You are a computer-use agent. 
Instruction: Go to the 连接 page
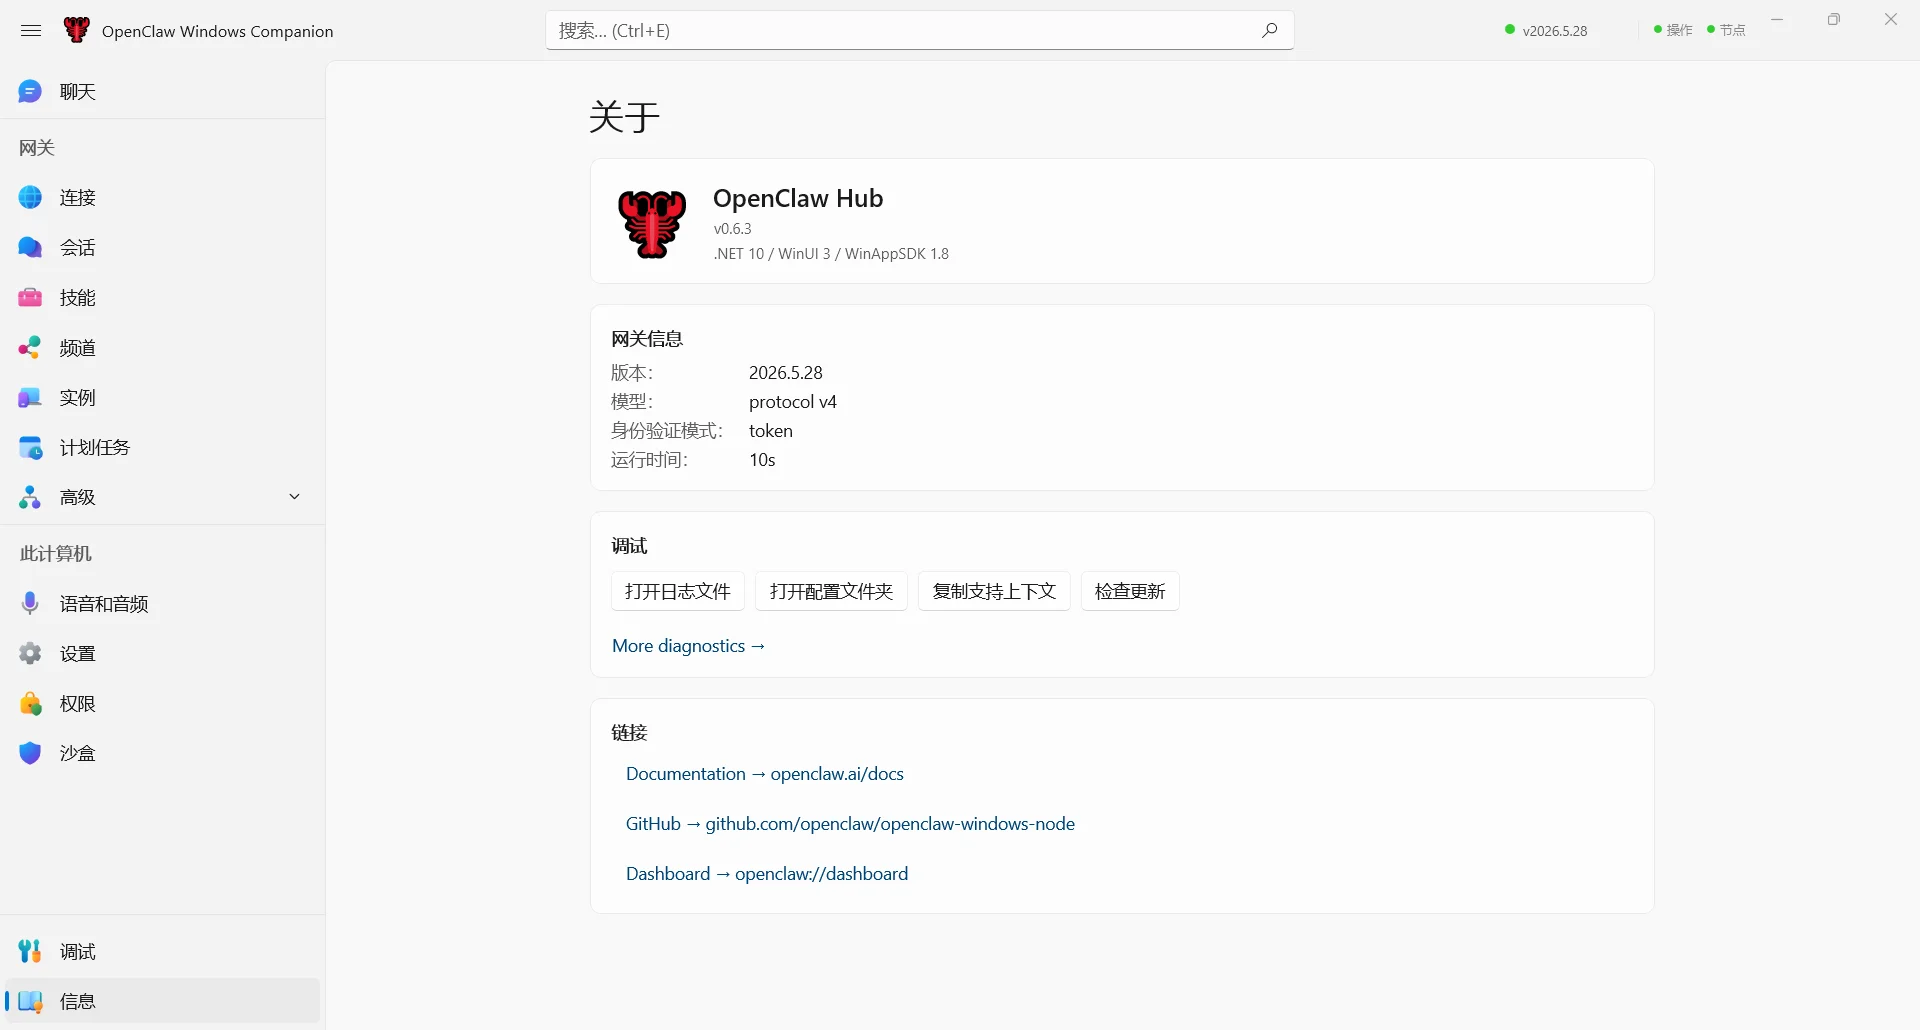pyautogui.click(x=163, y=198)
